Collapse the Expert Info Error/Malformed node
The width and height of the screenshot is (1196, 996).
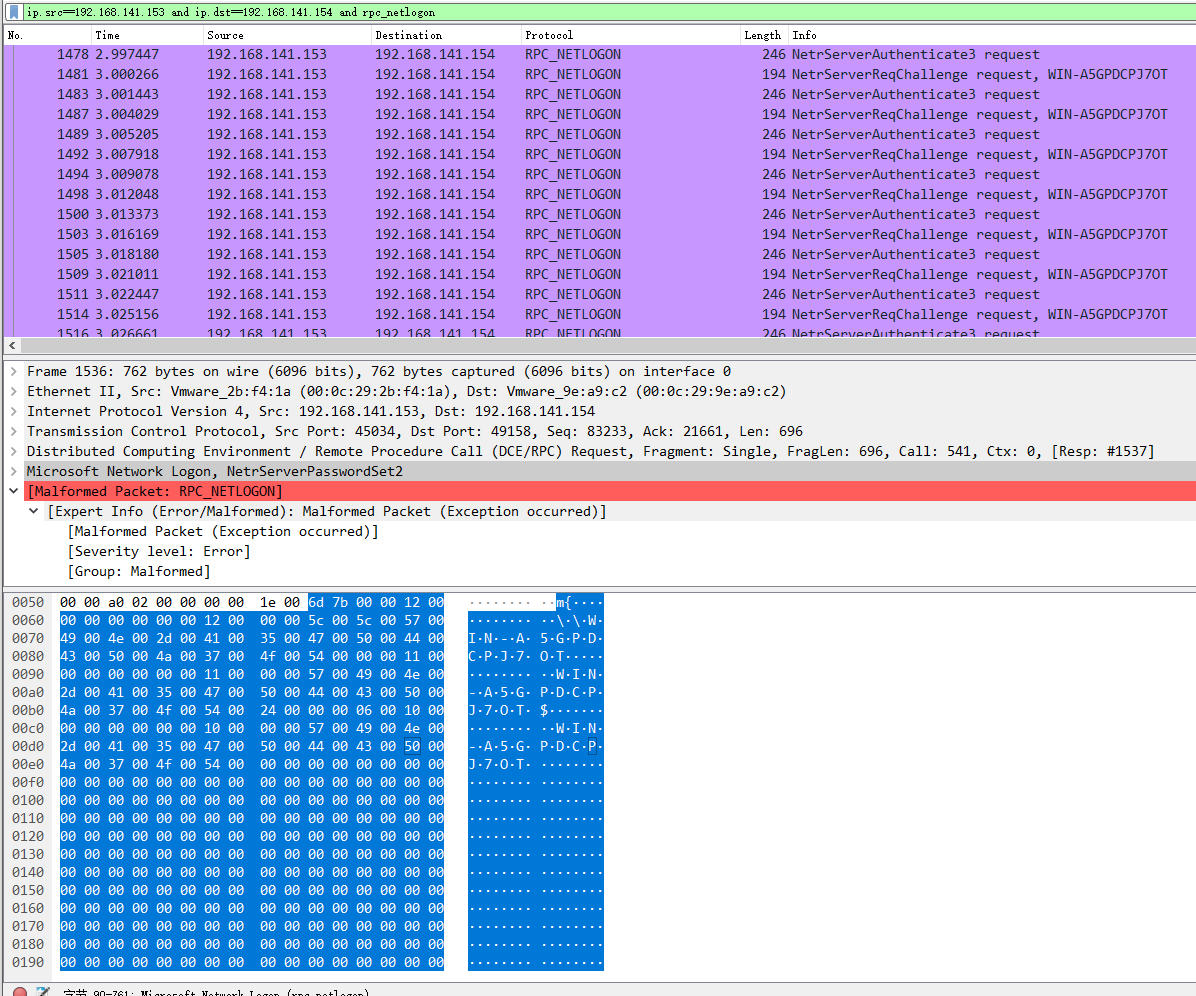[x=33, y=511]
